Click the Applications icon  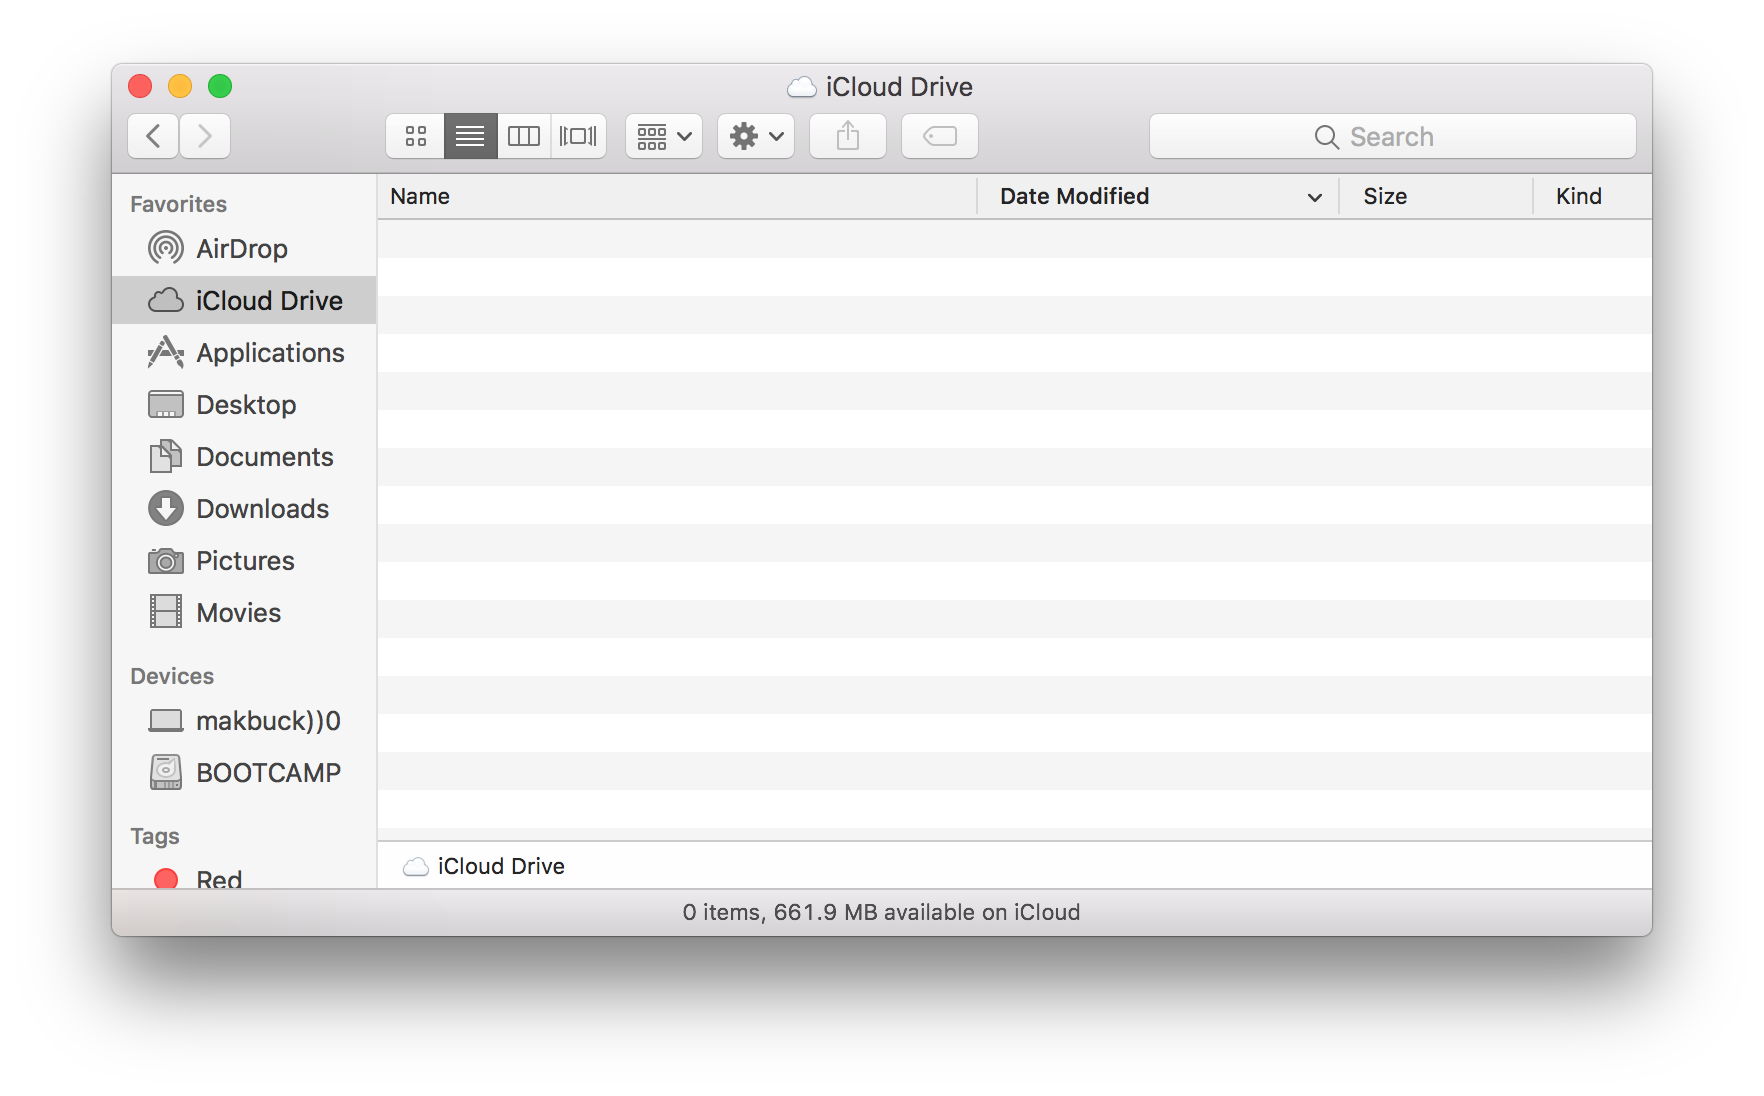(x=166, y=352)
